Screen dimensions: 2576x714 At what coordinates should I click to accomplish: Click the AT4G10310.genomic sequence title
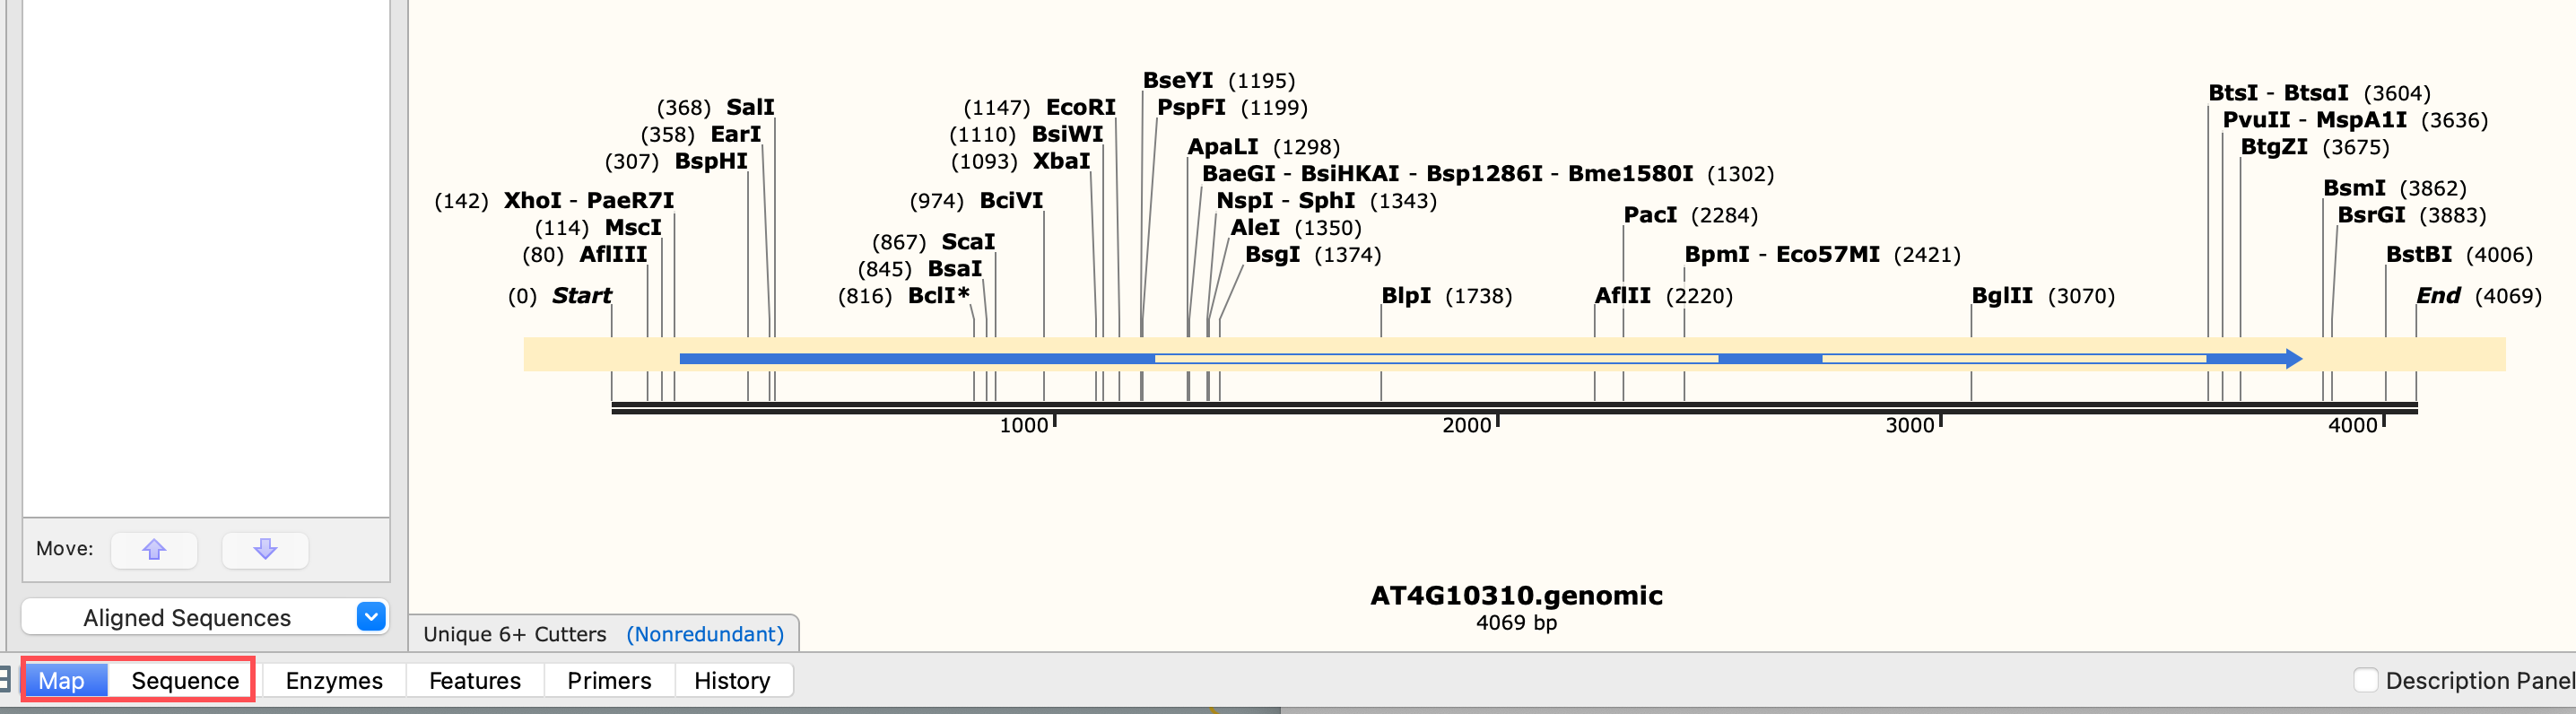[1516, 595]
